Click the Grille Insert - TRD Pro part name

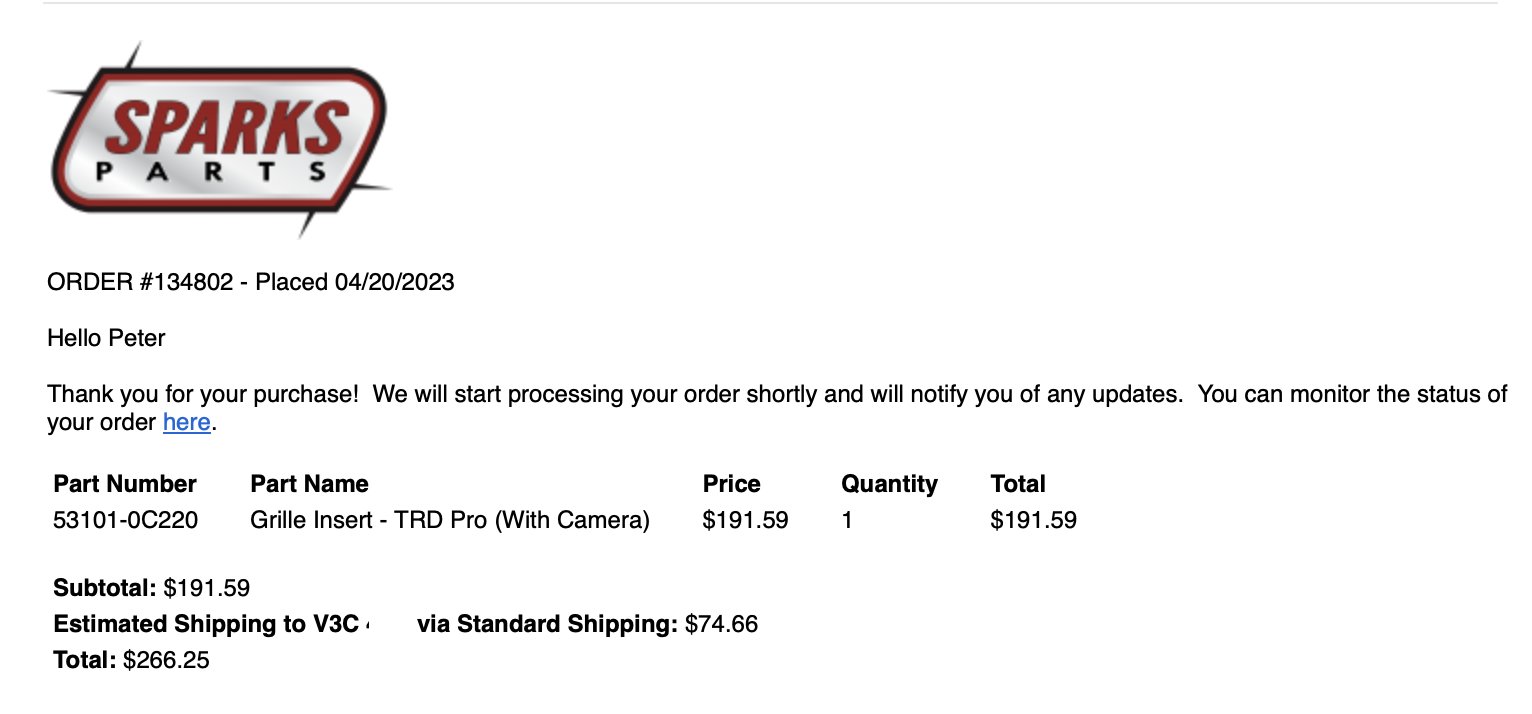pos(450,520)
